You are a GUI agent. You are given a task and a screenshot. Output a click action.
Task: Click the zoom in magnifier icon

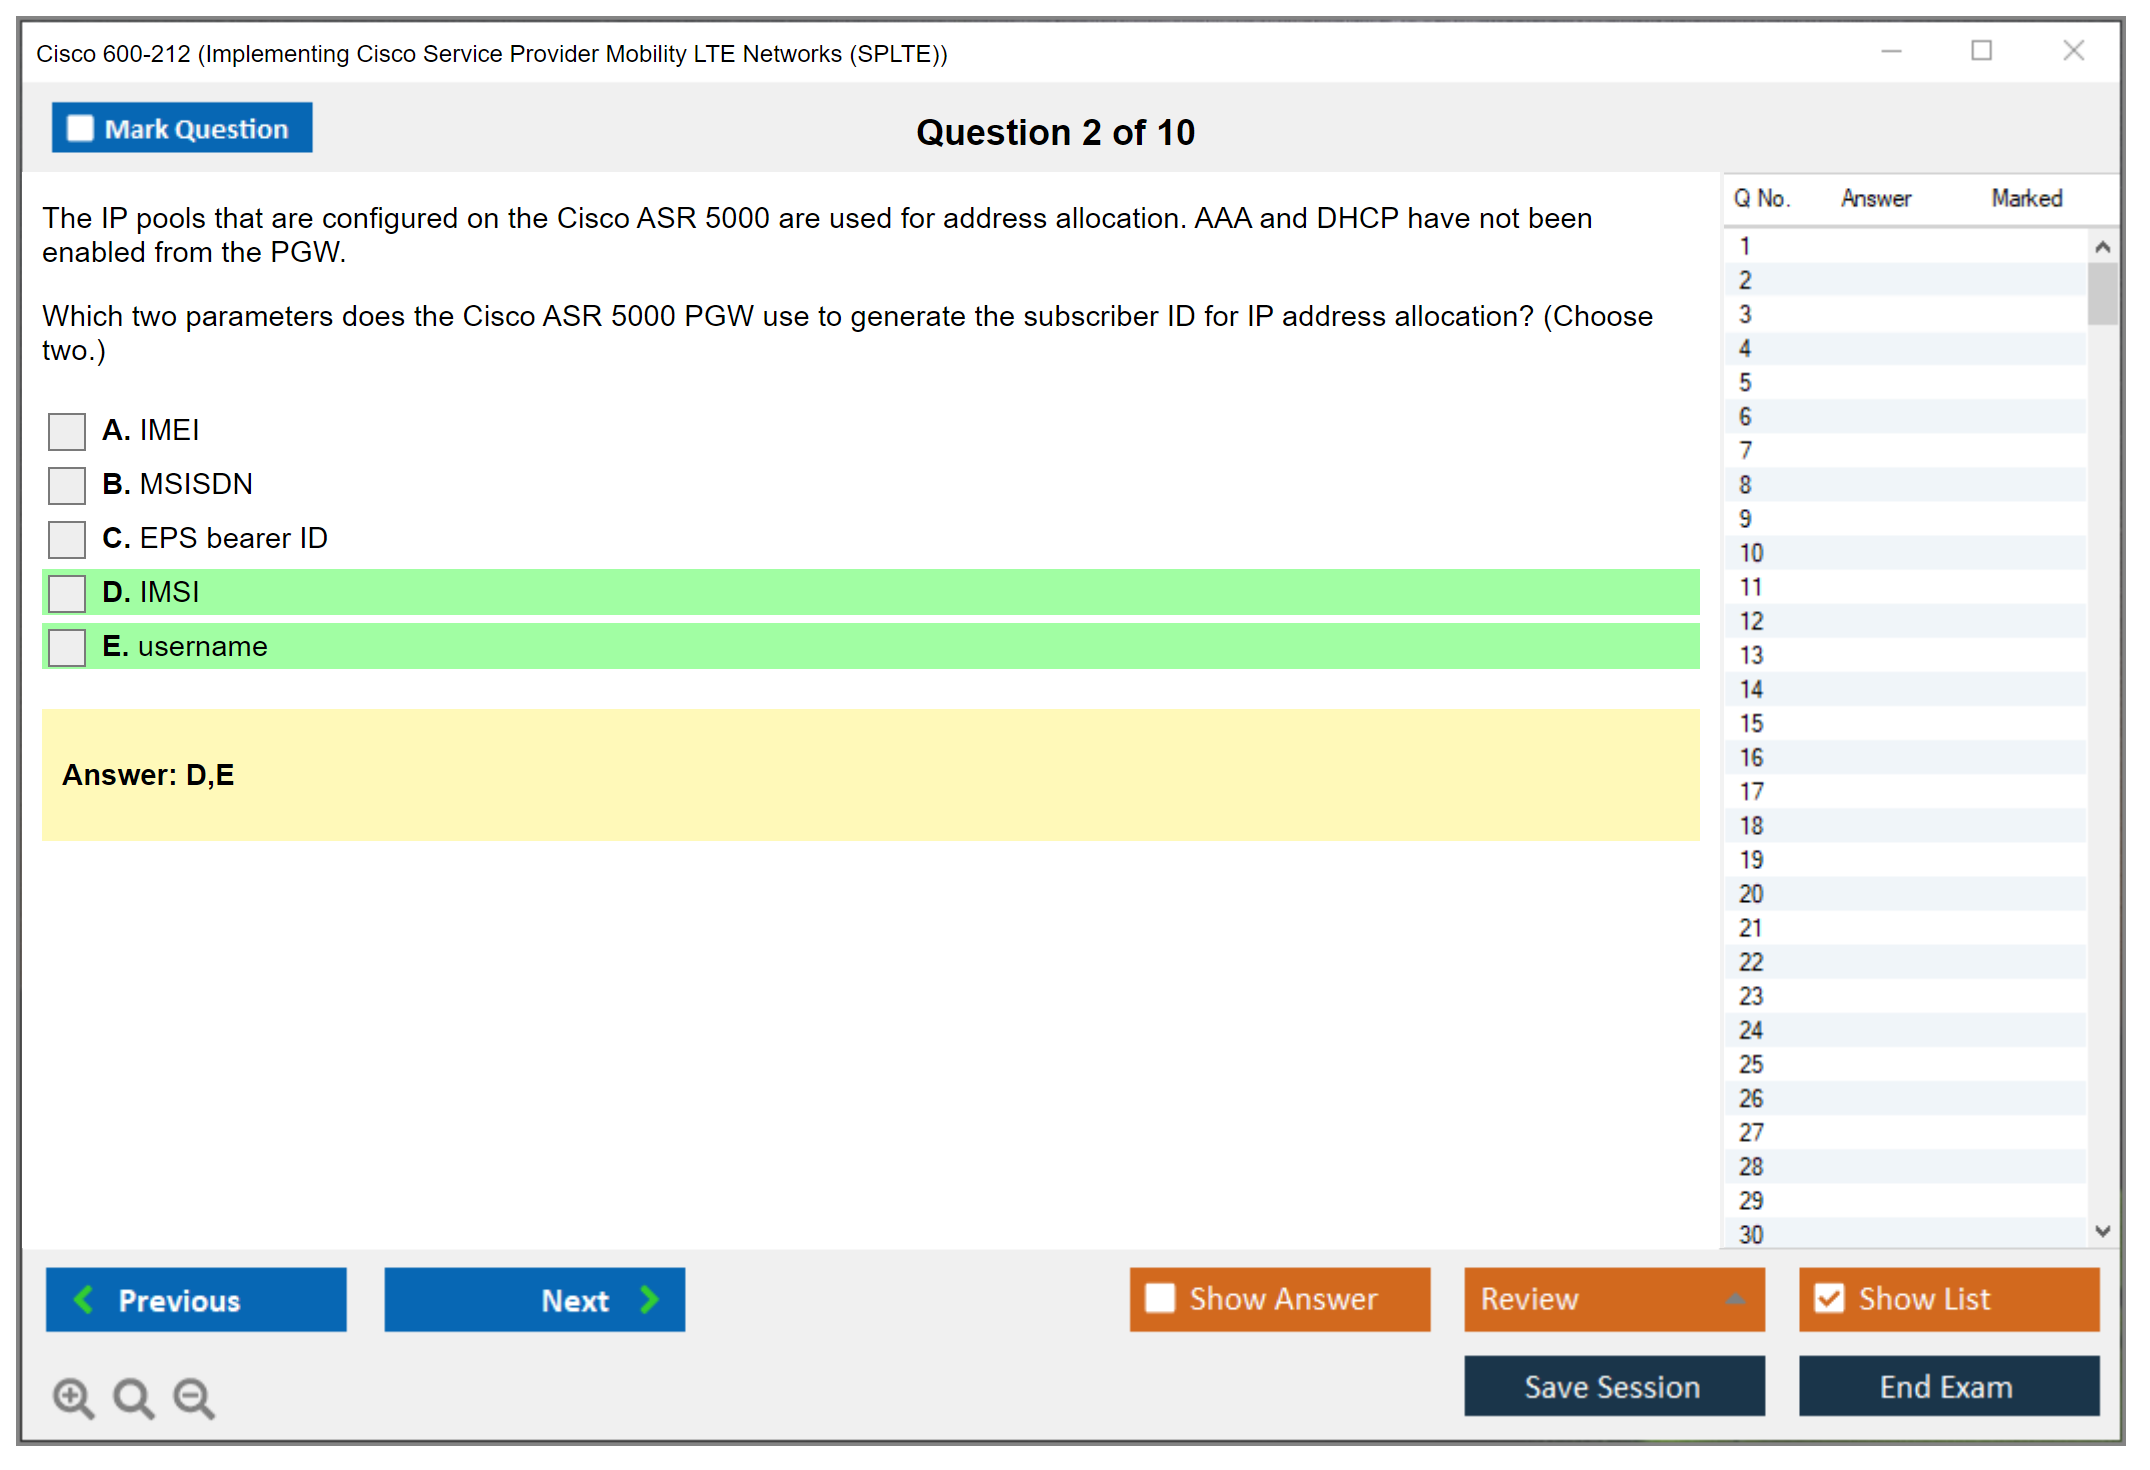pyautogui.click(x=73, y=1397)
